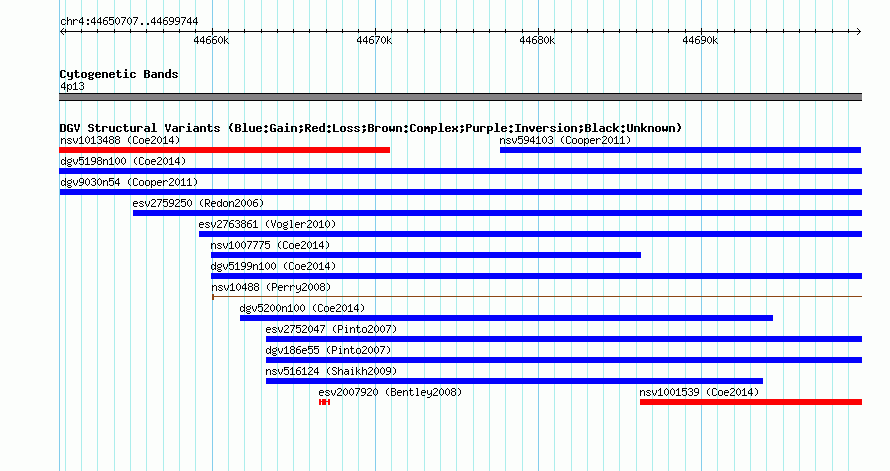Click the left arrowhead of the ruler
The image size is (890, 471).
coord(62,32)
